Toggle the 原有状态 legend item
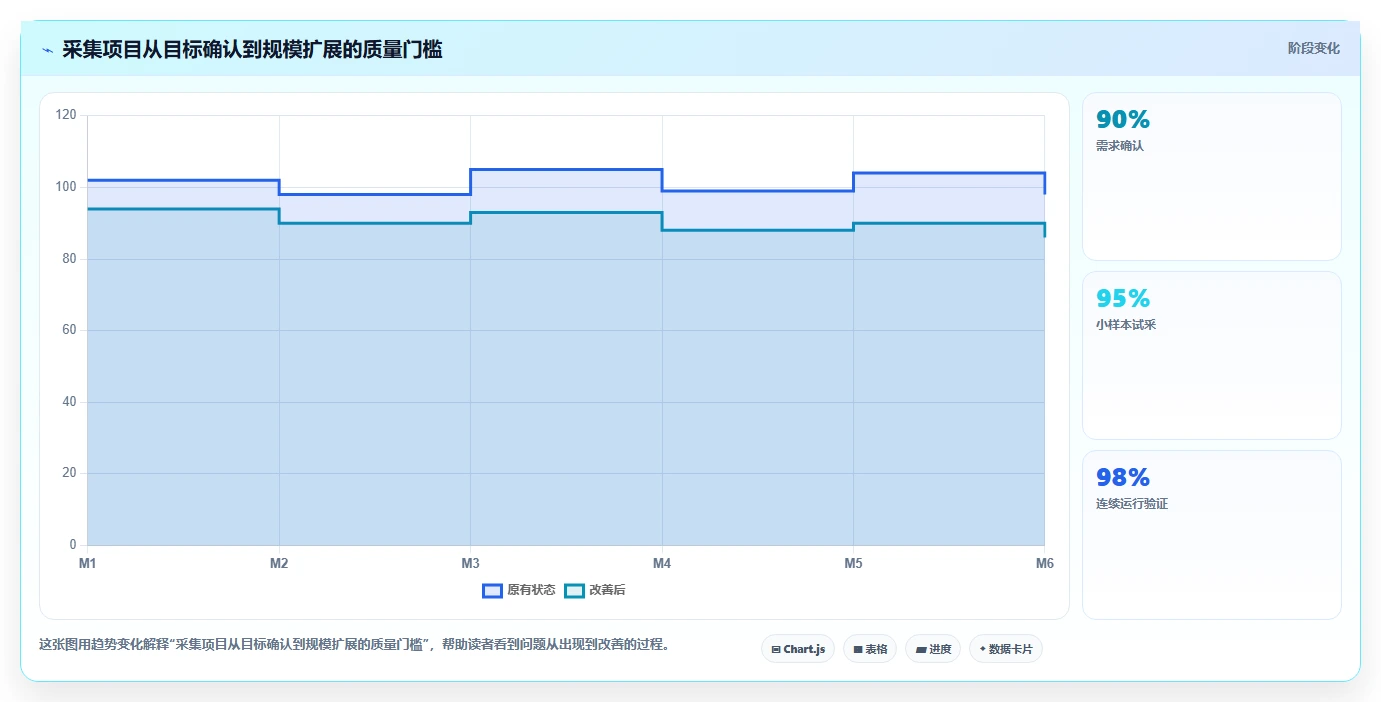The width and height of the screenshot is (1381, 702). (x=519, y=590)
